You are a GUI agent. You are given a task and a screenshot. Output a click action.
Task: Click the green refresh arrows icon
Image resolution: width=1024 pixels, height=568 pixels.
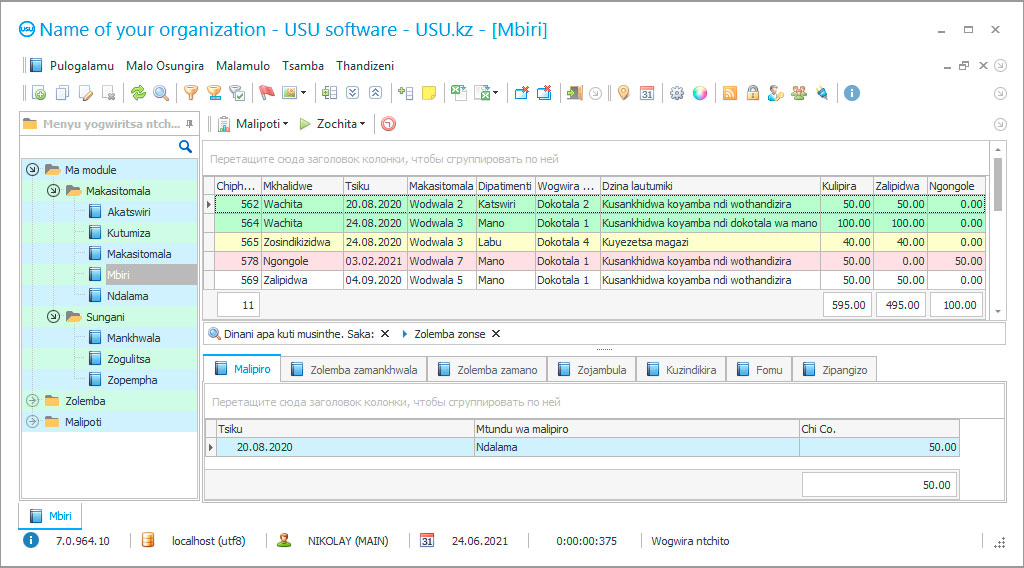pyautogui.click(x=138, y=93)
